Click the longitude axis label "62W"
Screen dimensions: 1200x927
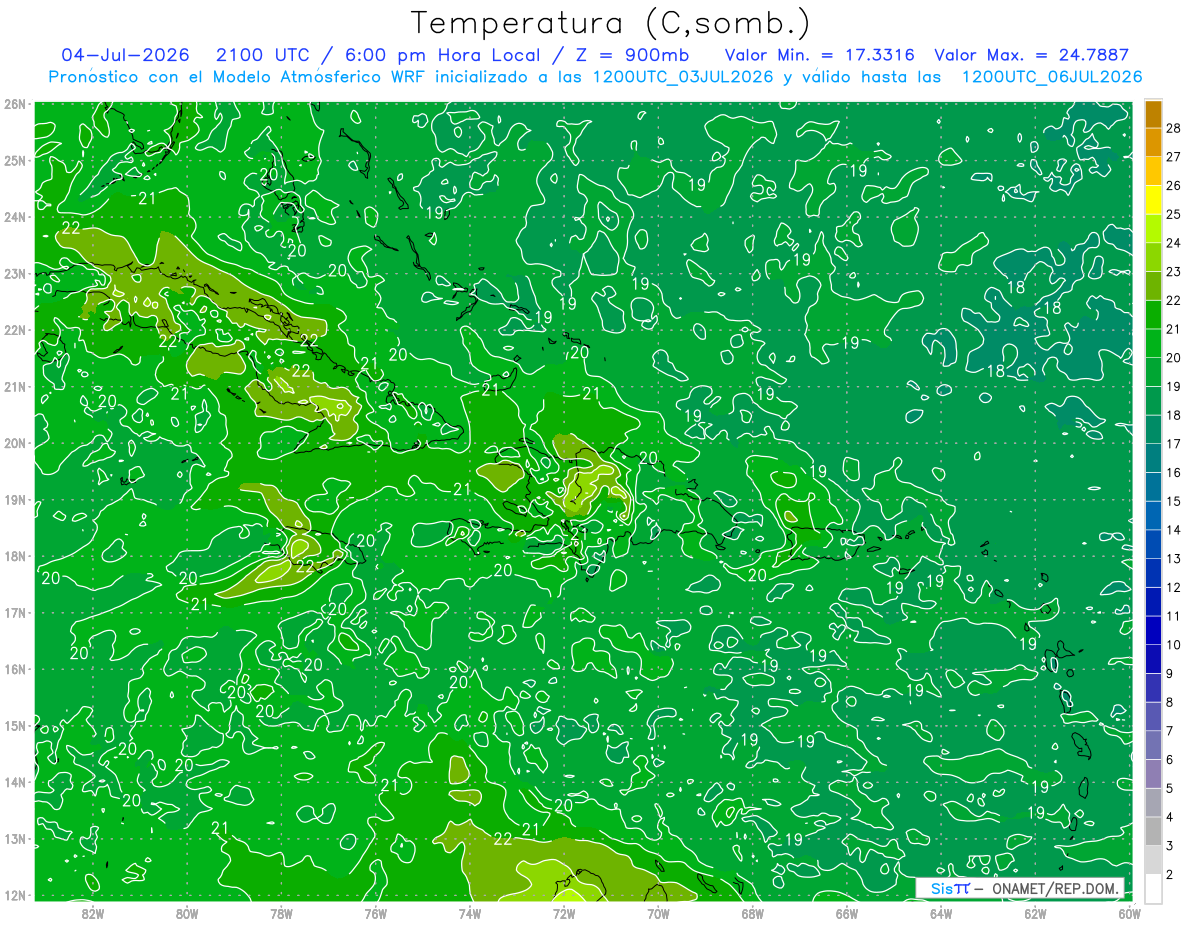1035,913
